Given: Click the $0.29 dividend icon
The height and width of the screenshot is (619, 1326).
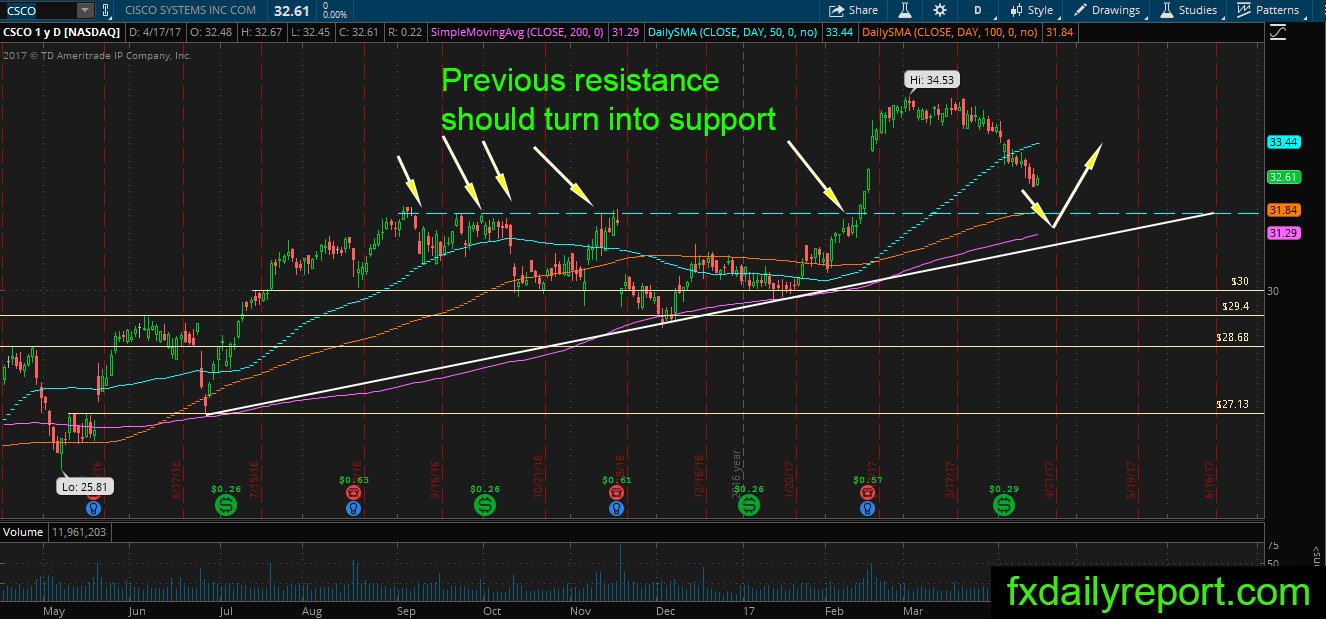Looking at the screenshot, I should (x=1004, y=507).
